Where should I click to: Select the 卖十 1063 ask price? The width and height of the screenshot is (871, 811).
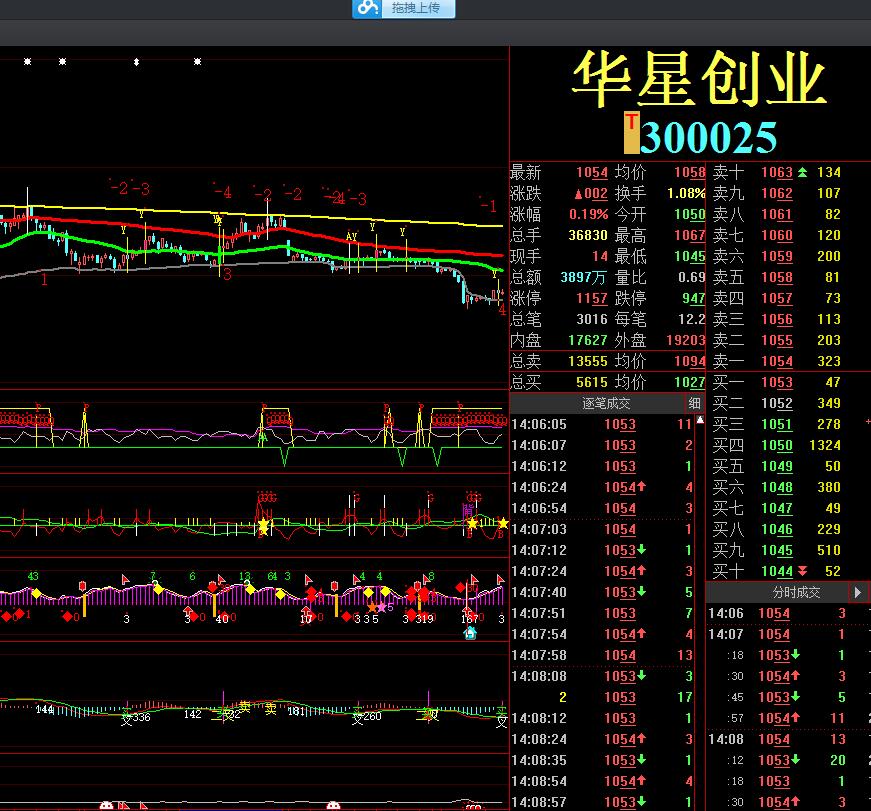point(777,172)
